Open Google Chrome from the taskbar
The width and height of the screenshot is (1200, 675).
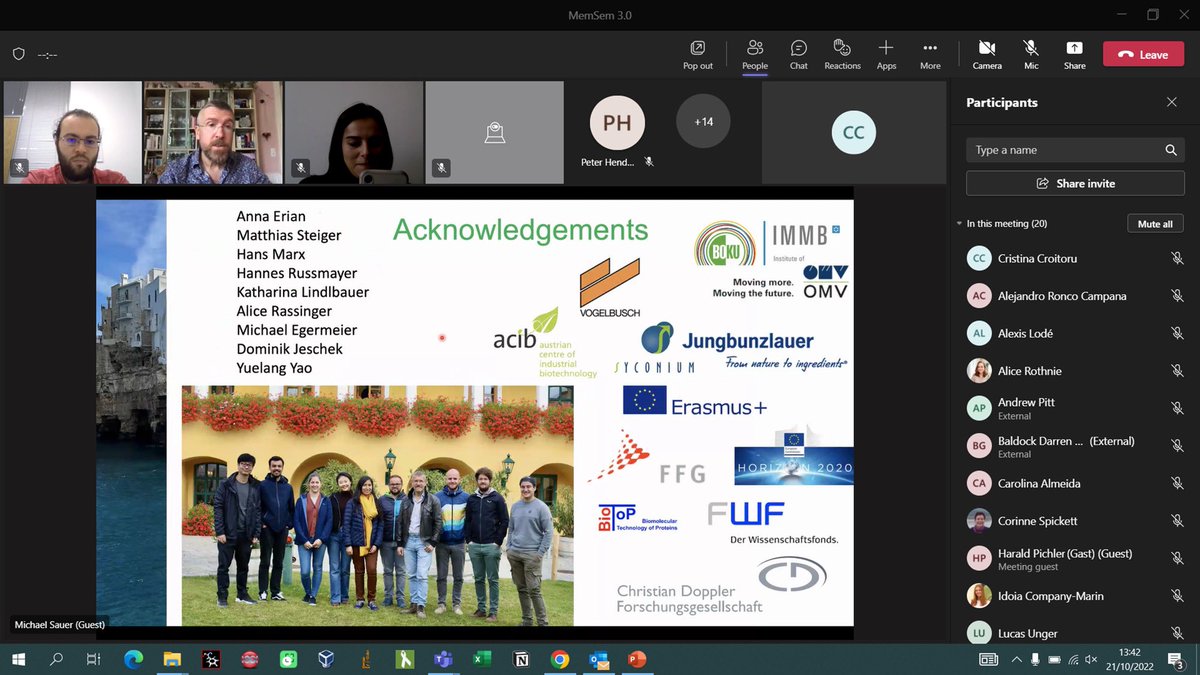tap(559, 659)
